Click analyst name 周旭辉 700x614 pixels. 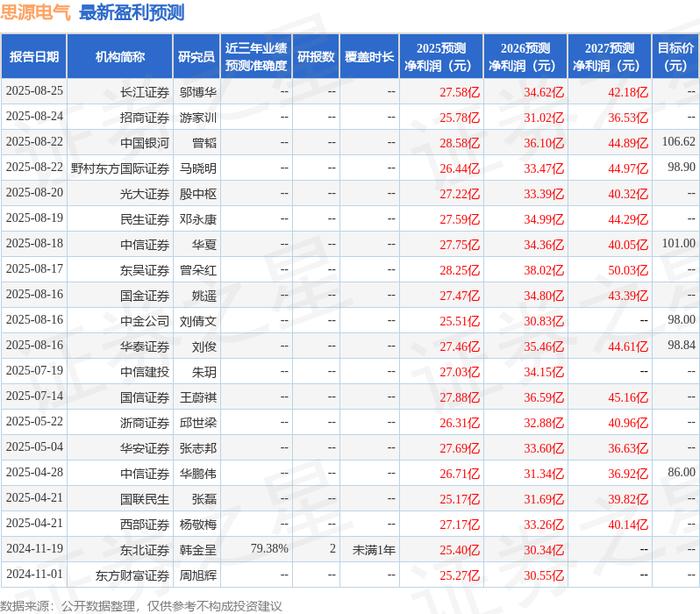coord(198,576)
